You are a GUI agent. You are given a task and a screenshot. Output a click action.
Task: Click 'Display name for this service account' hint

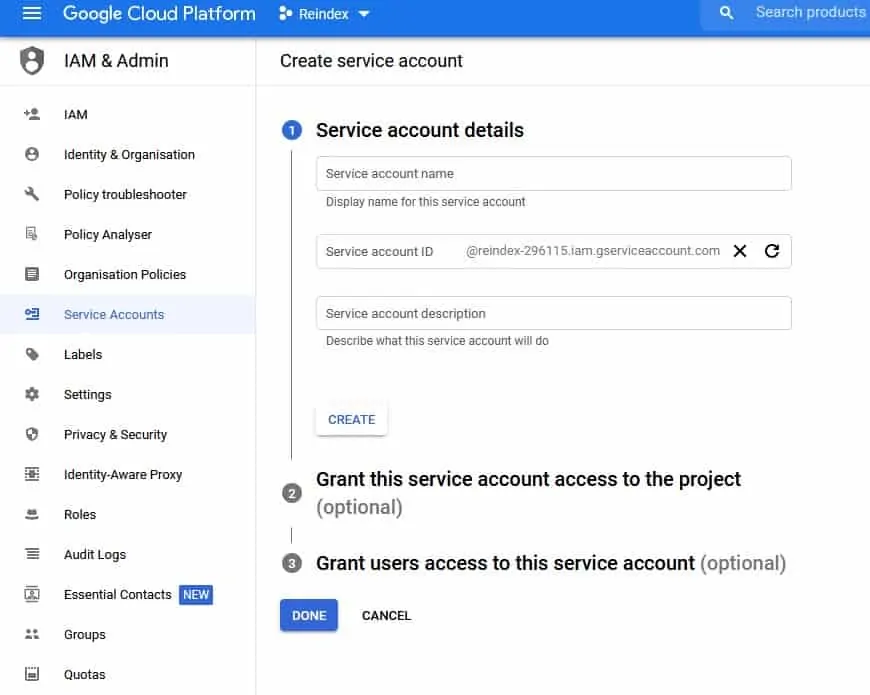click(425, 202)
